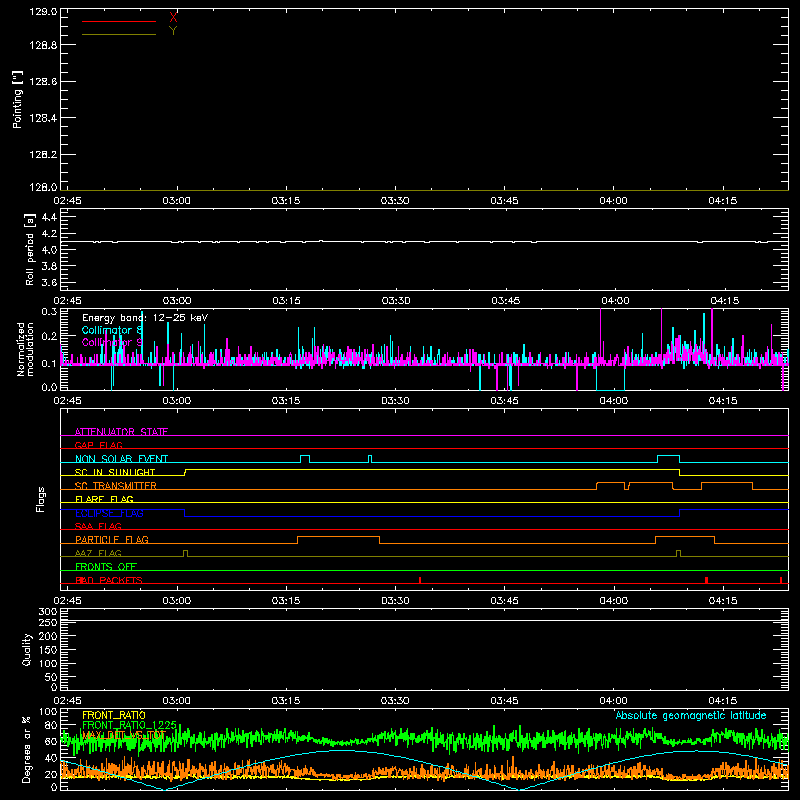Viewport: 800px width, 800px height.
Task: Click the orange MAX_DET_VS_TOT legend entry
Action: tap(124, 735)
